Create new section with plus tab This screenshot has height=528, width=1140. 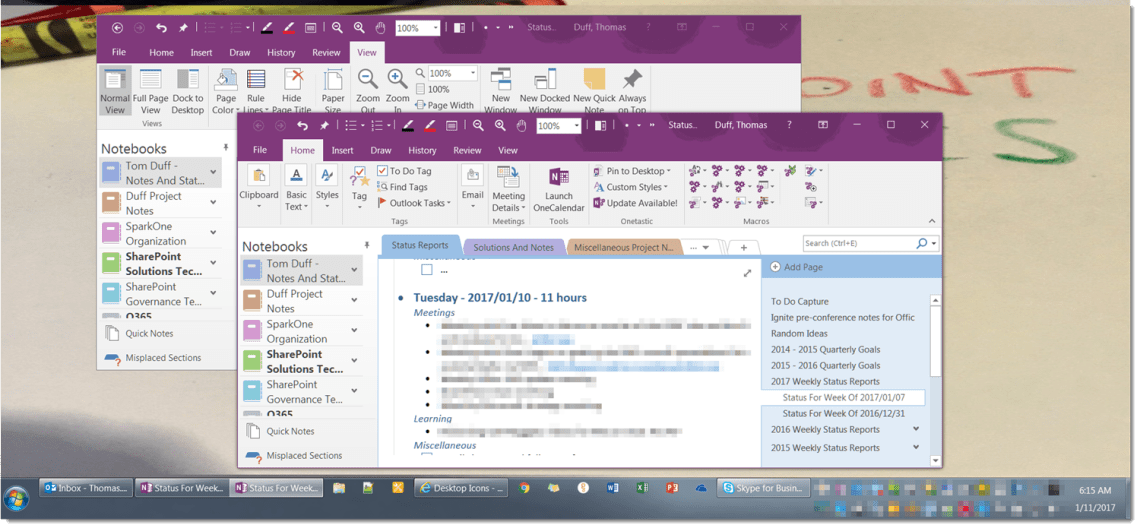pyautogui.click(x=744, y=247)
